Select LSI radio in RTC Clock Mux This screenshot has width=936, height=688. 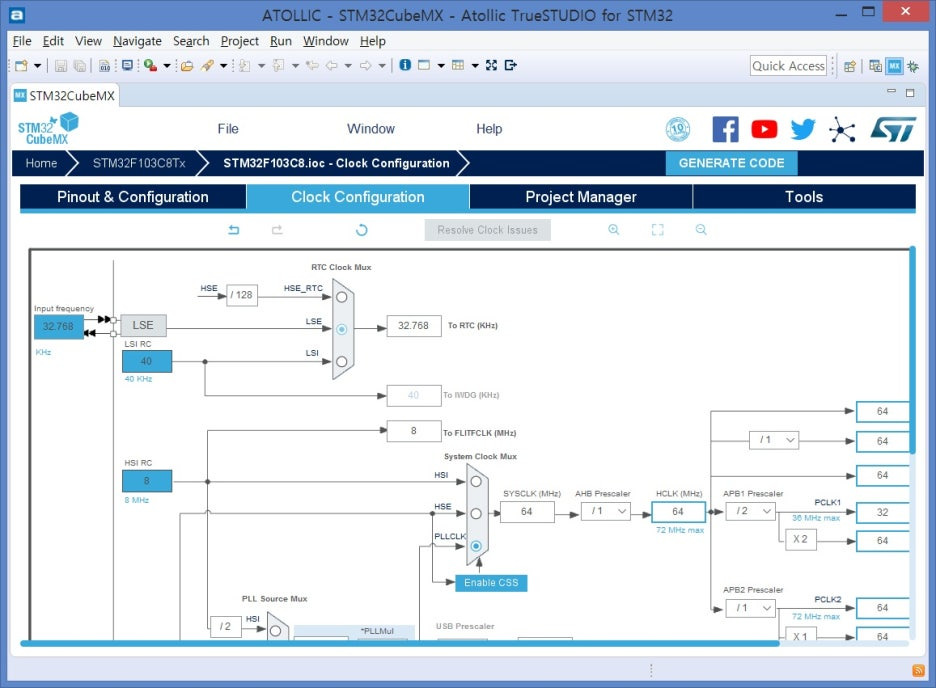pyautogui.click(x=341, y=362)
